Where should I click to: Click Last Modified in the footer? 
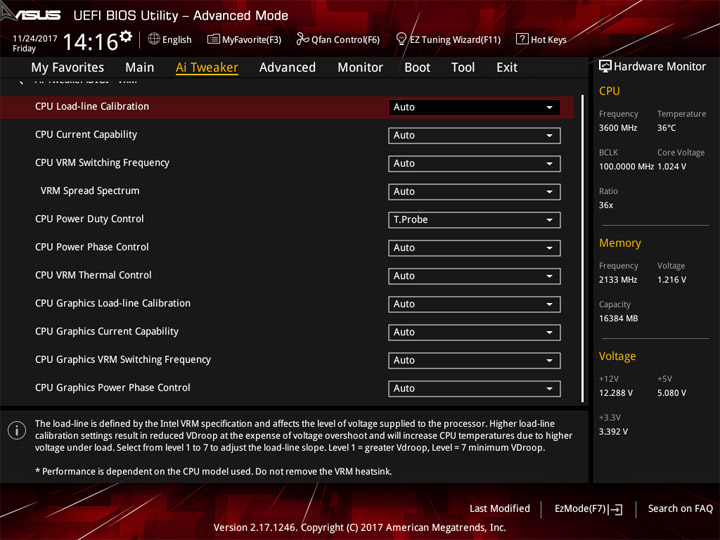[500, 508]
